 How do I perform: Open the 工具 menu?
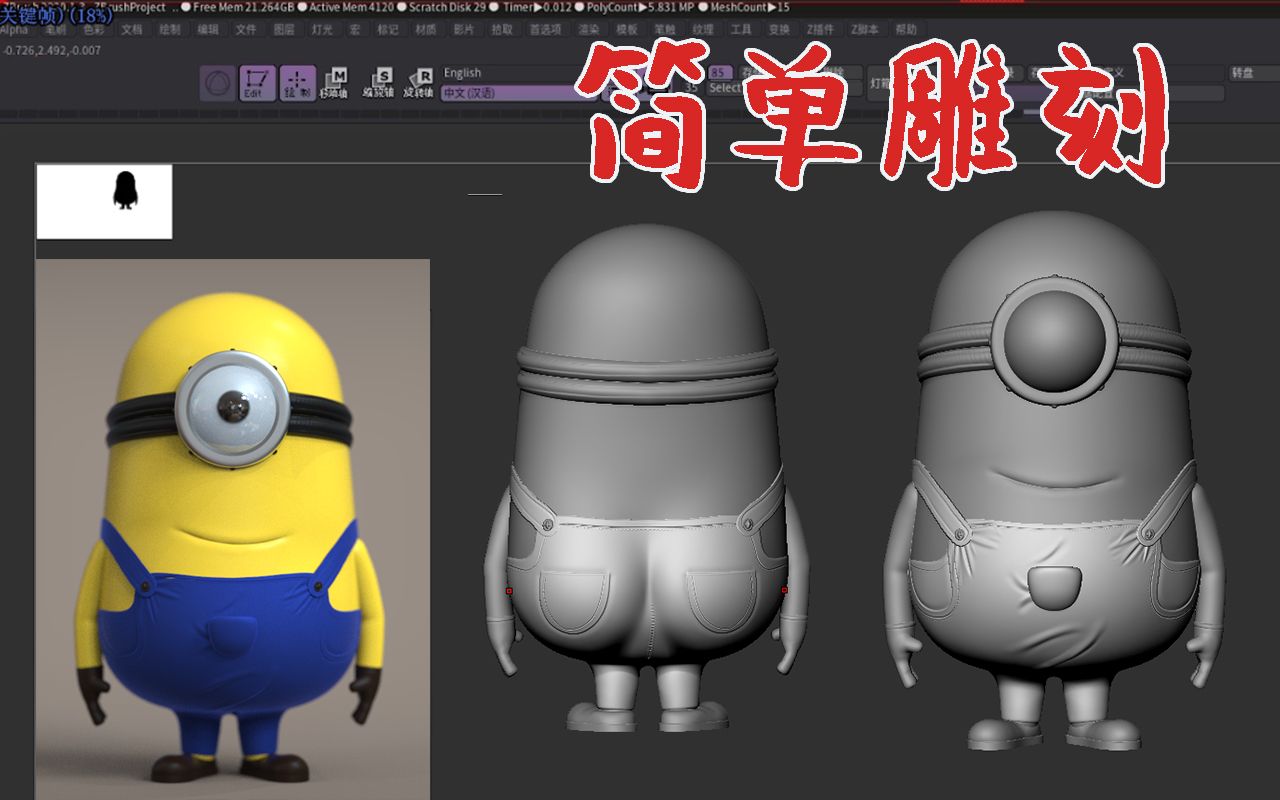[741, 30]
